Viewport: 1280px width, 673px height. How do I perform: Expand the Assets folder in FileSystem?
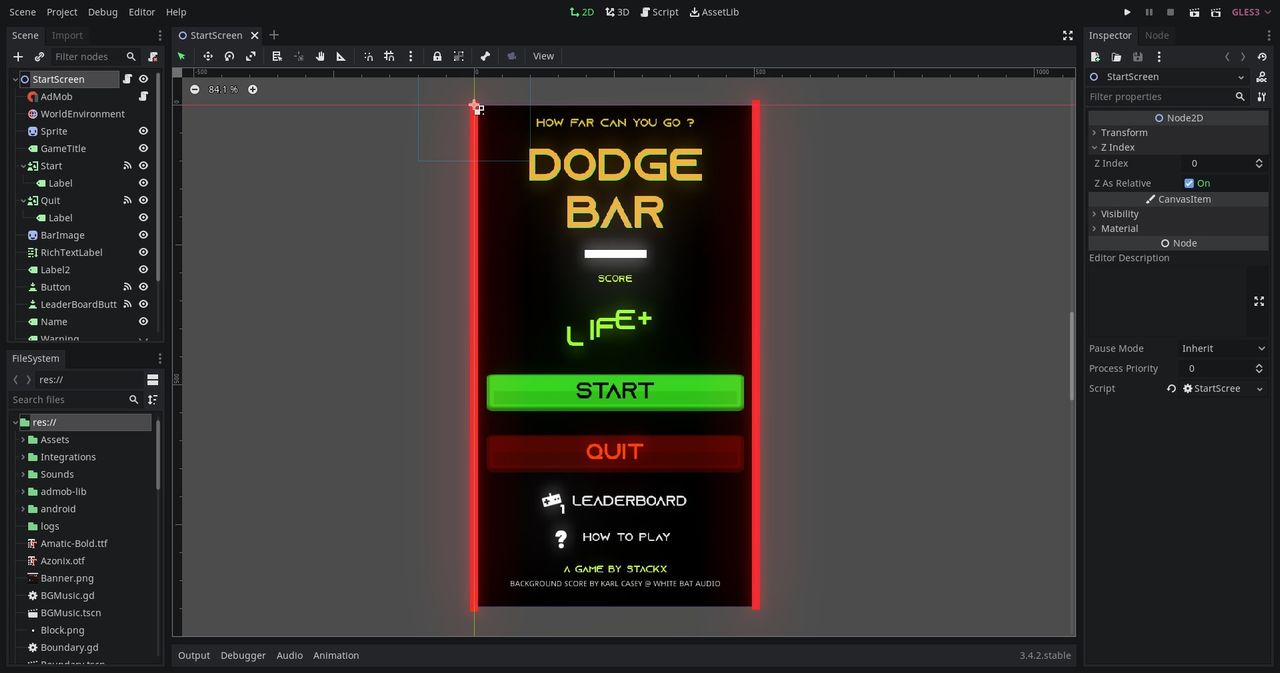pos(23,440)
